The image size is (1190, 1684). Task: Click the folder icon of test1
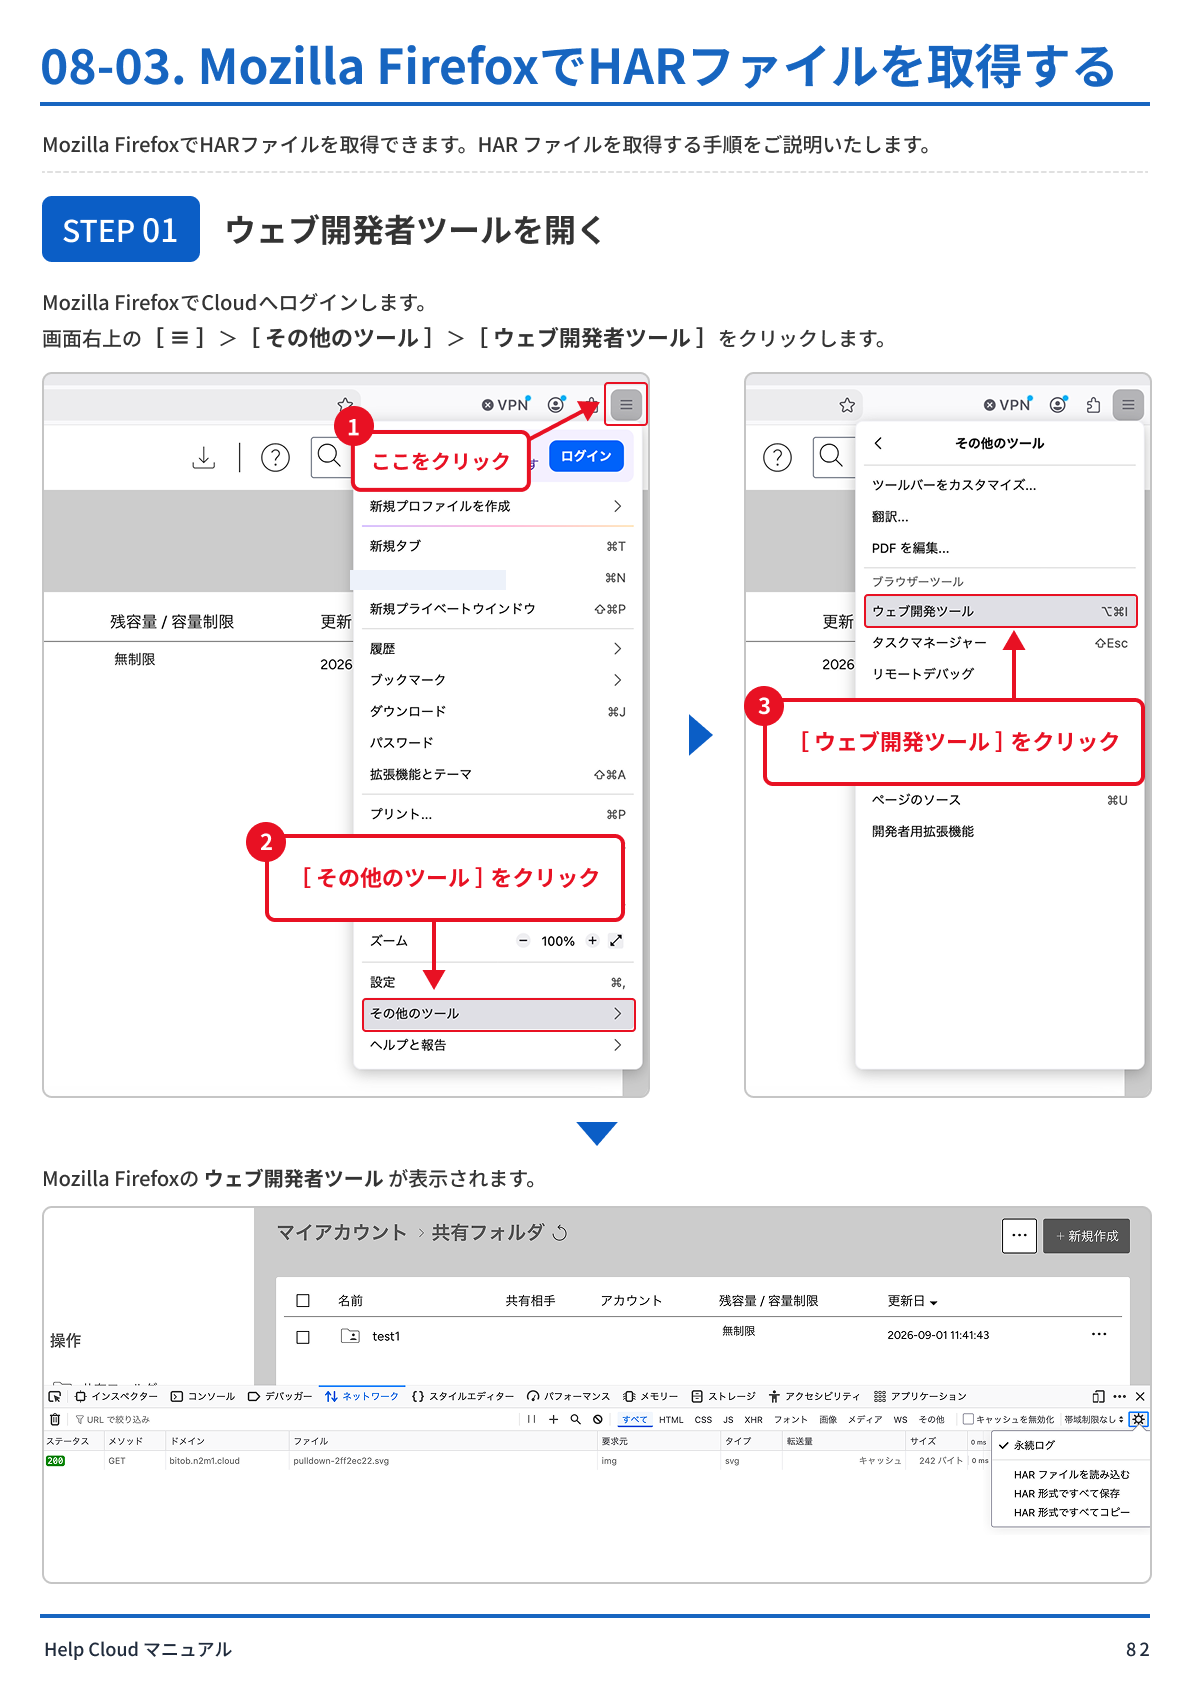[350, 1336]
